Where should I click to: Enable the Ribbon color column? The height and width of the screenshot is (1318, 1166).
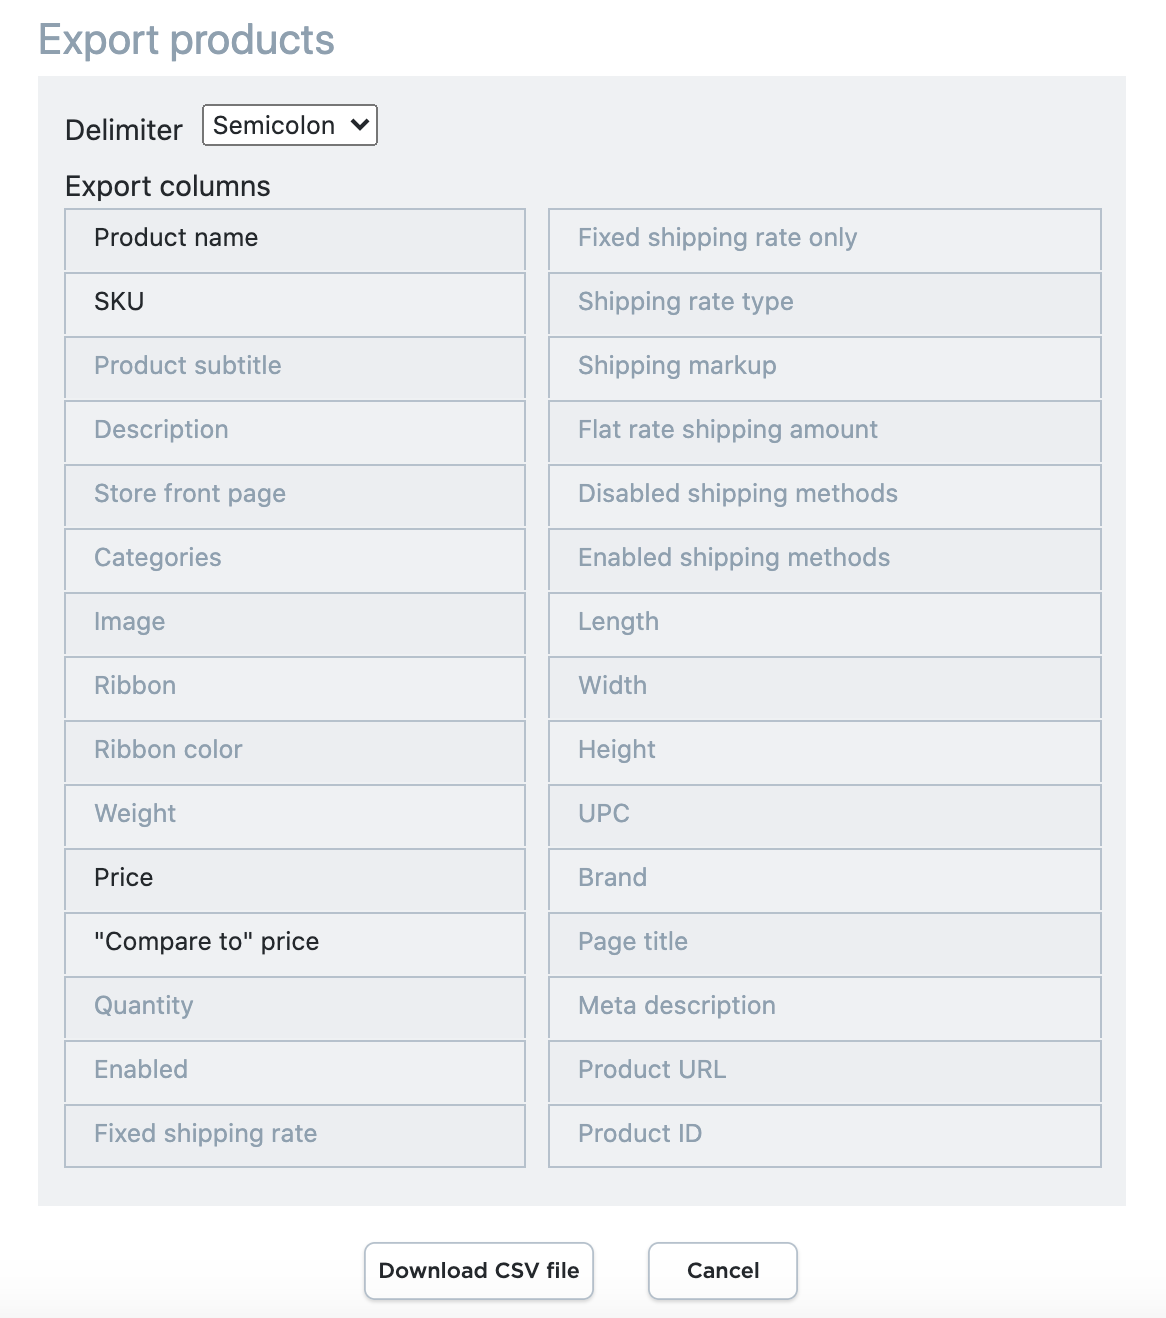tap(295, 751)
